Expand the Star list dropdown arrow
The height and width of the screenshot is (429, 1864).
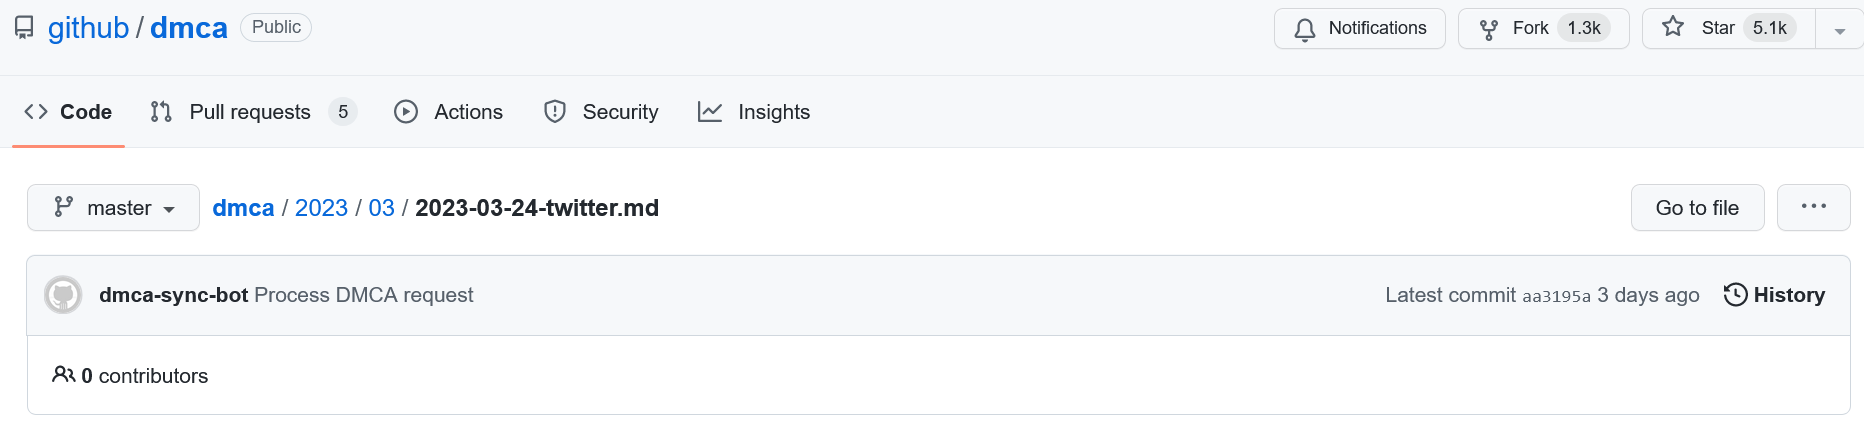[x=1839, y=30]
